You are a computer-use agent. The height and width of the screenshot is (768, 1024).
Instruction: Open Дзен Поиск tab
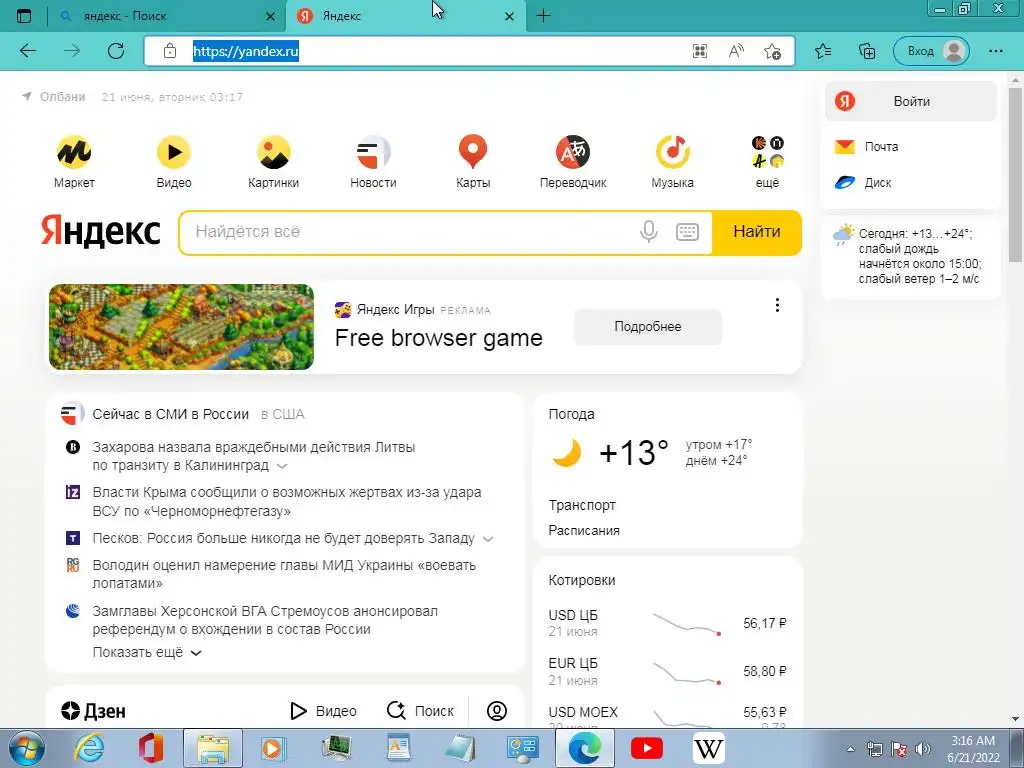point(420,711)
